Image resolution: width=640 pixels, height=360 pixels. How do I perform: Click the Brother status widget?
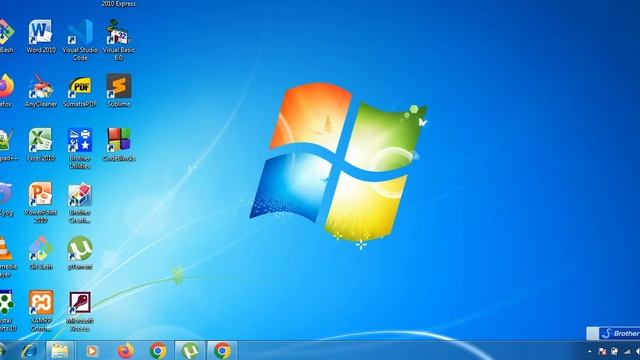tap(613, 333)
